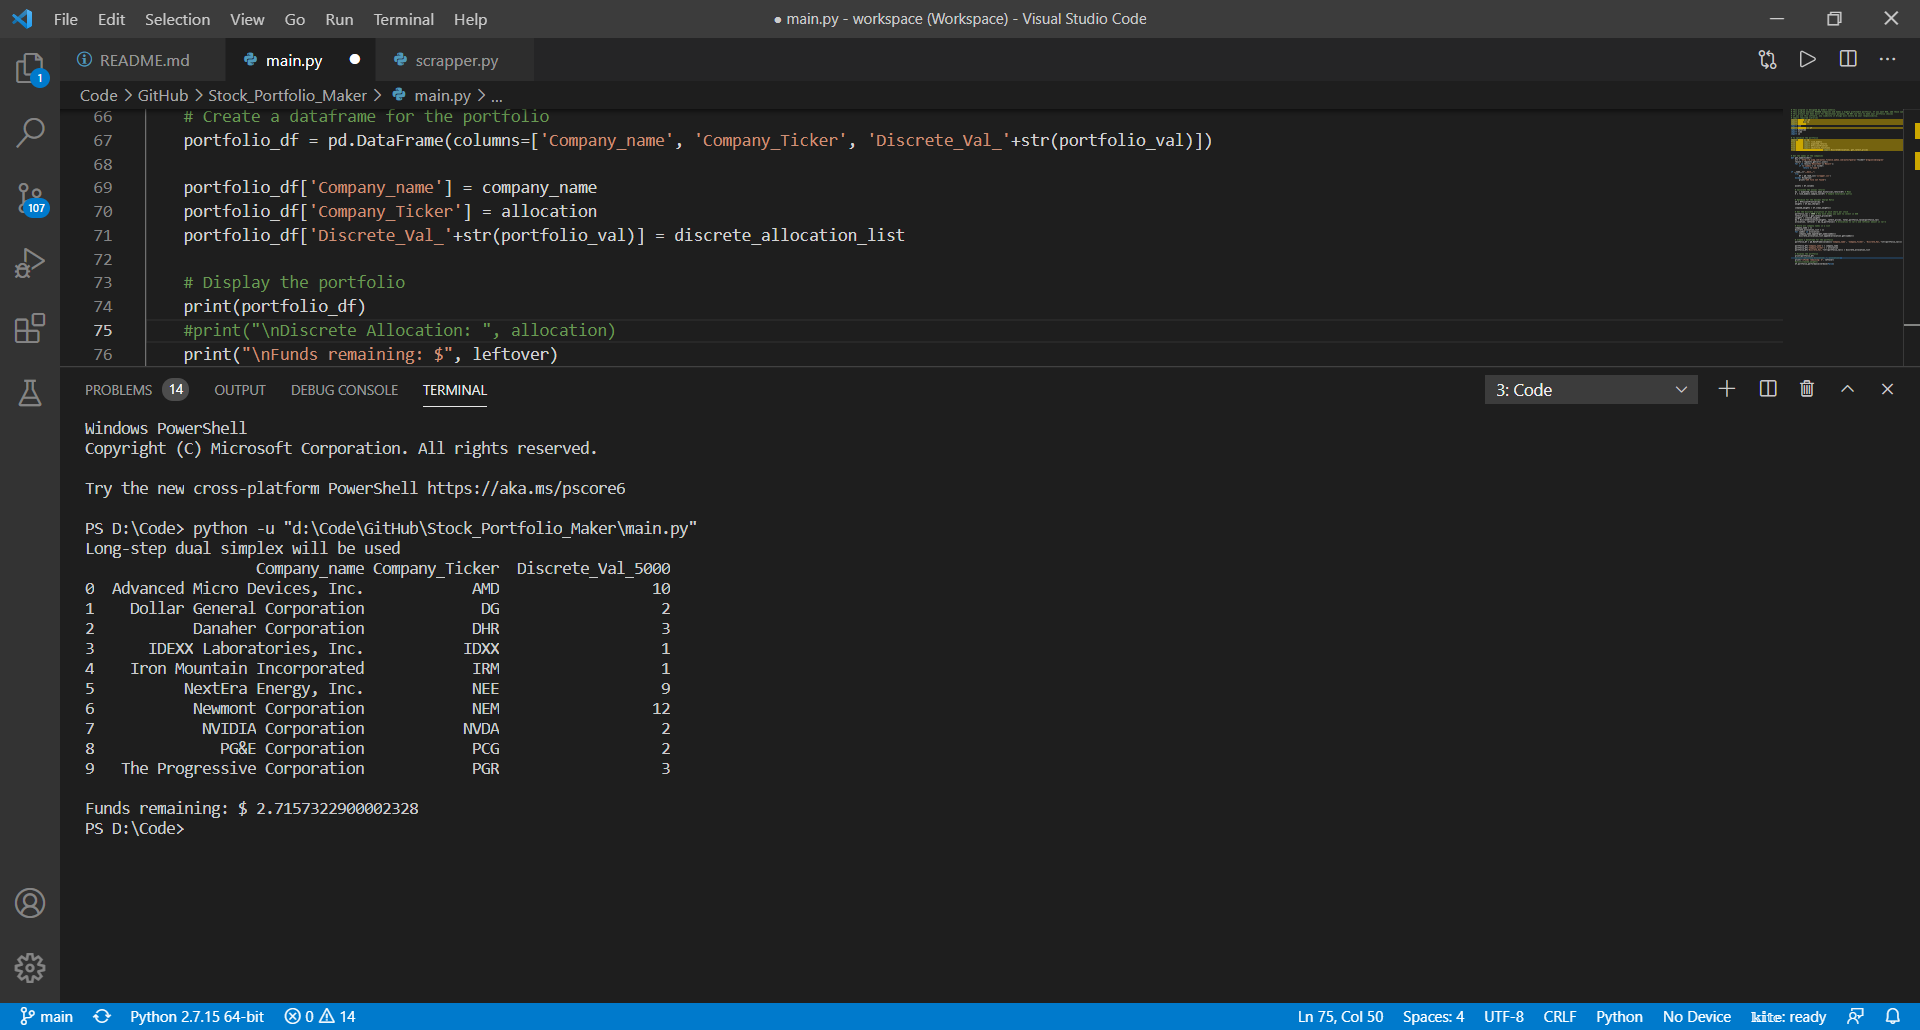Show errors and warnings count in status bar
The height and width of the screenshot is (1030, 1920).
[320, 1016]
